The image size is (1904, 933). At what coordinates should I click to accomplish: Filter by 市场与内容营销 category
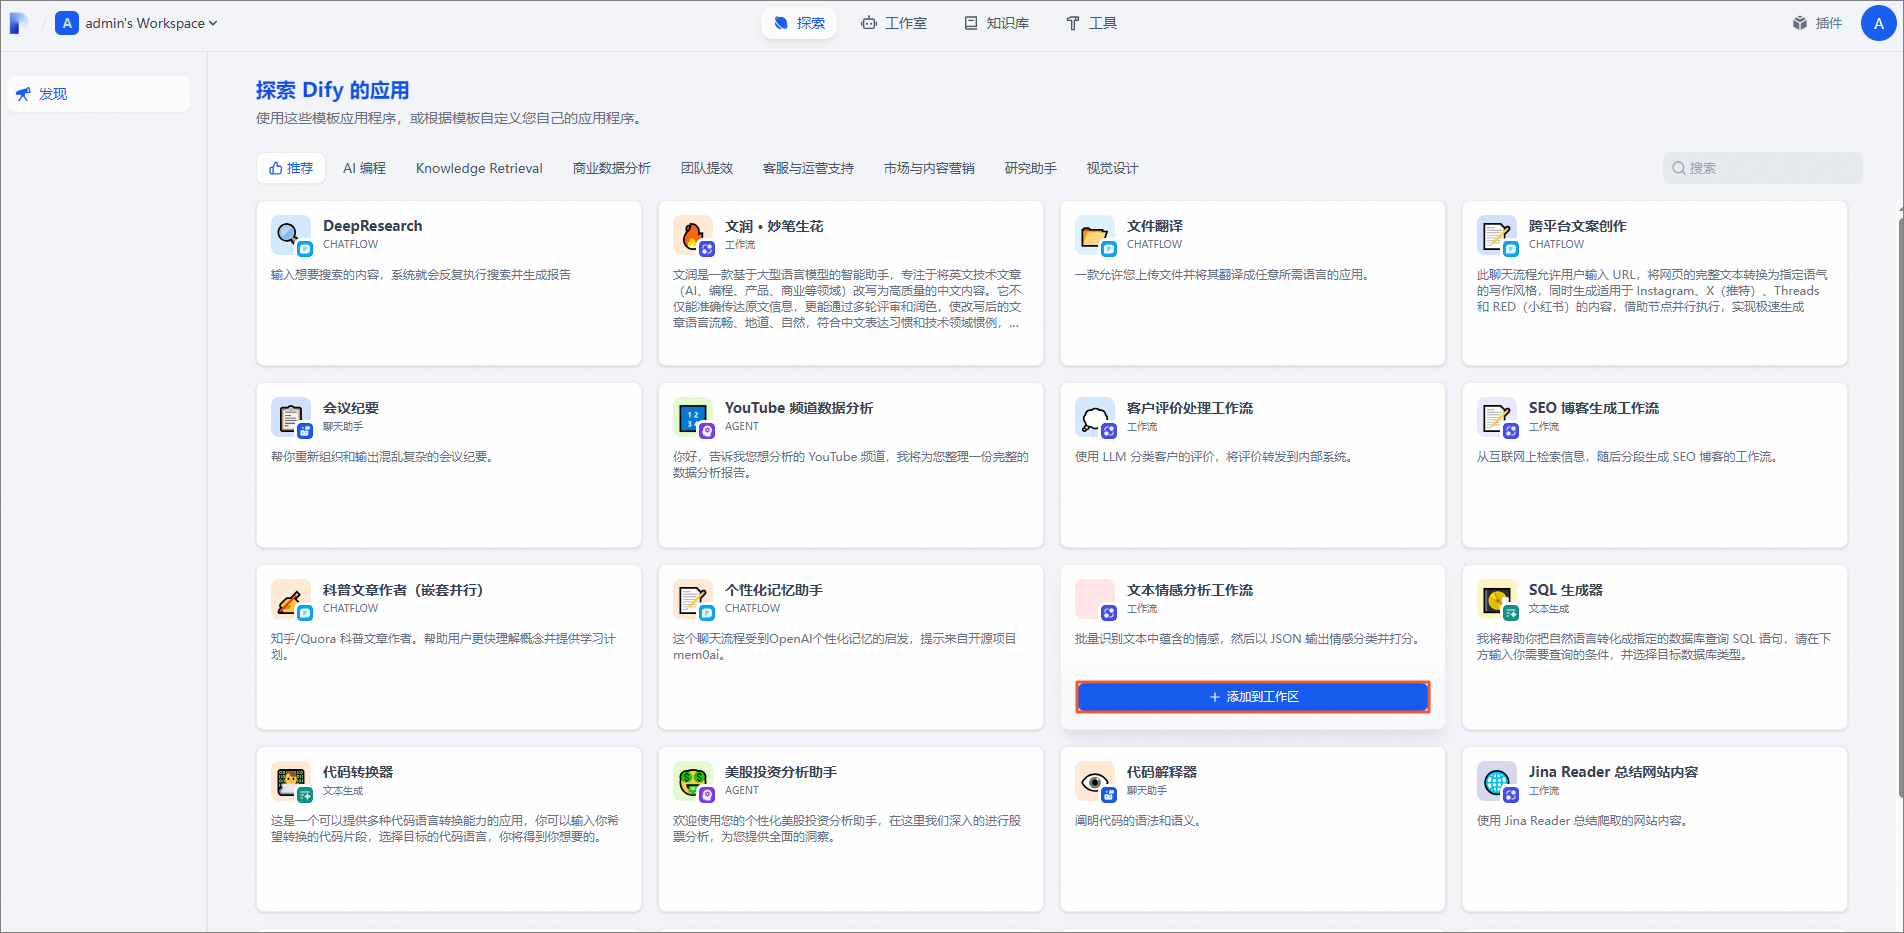click(929, 168)
